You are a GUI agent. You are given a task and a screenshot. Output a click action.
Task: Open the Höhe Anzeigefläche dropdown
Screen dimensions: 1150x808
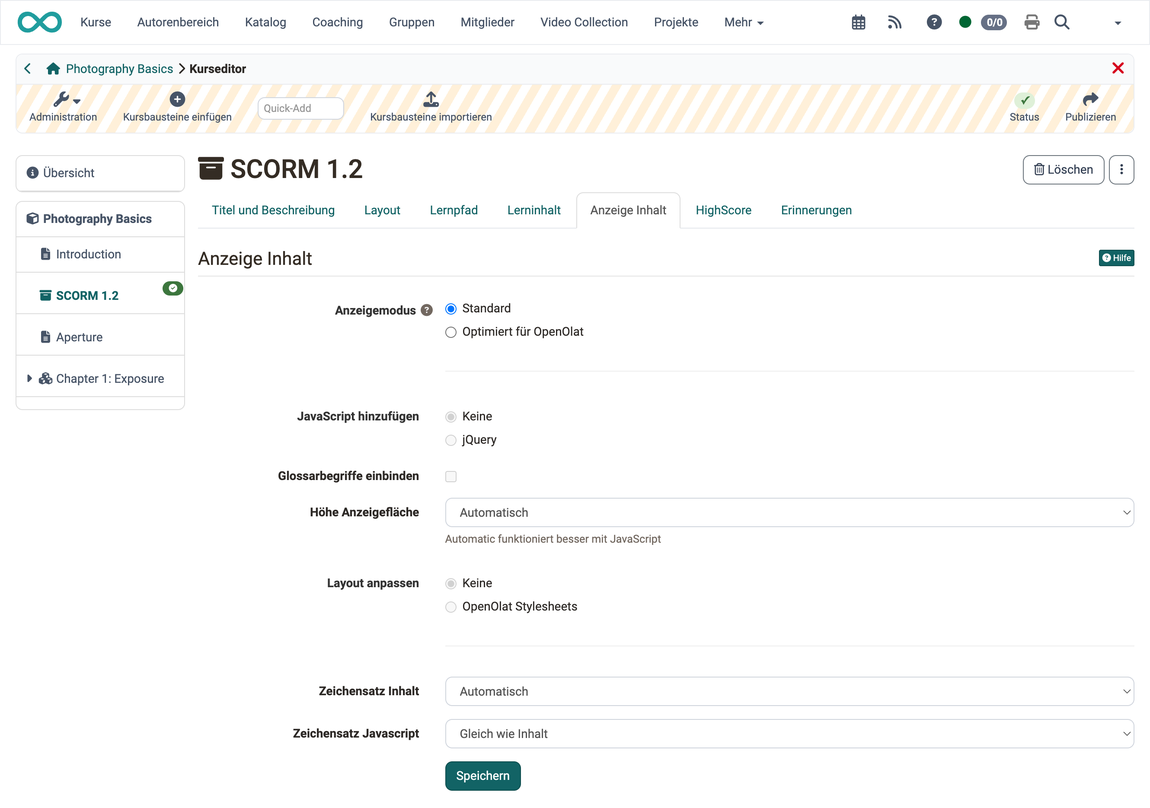click(789, 513)
